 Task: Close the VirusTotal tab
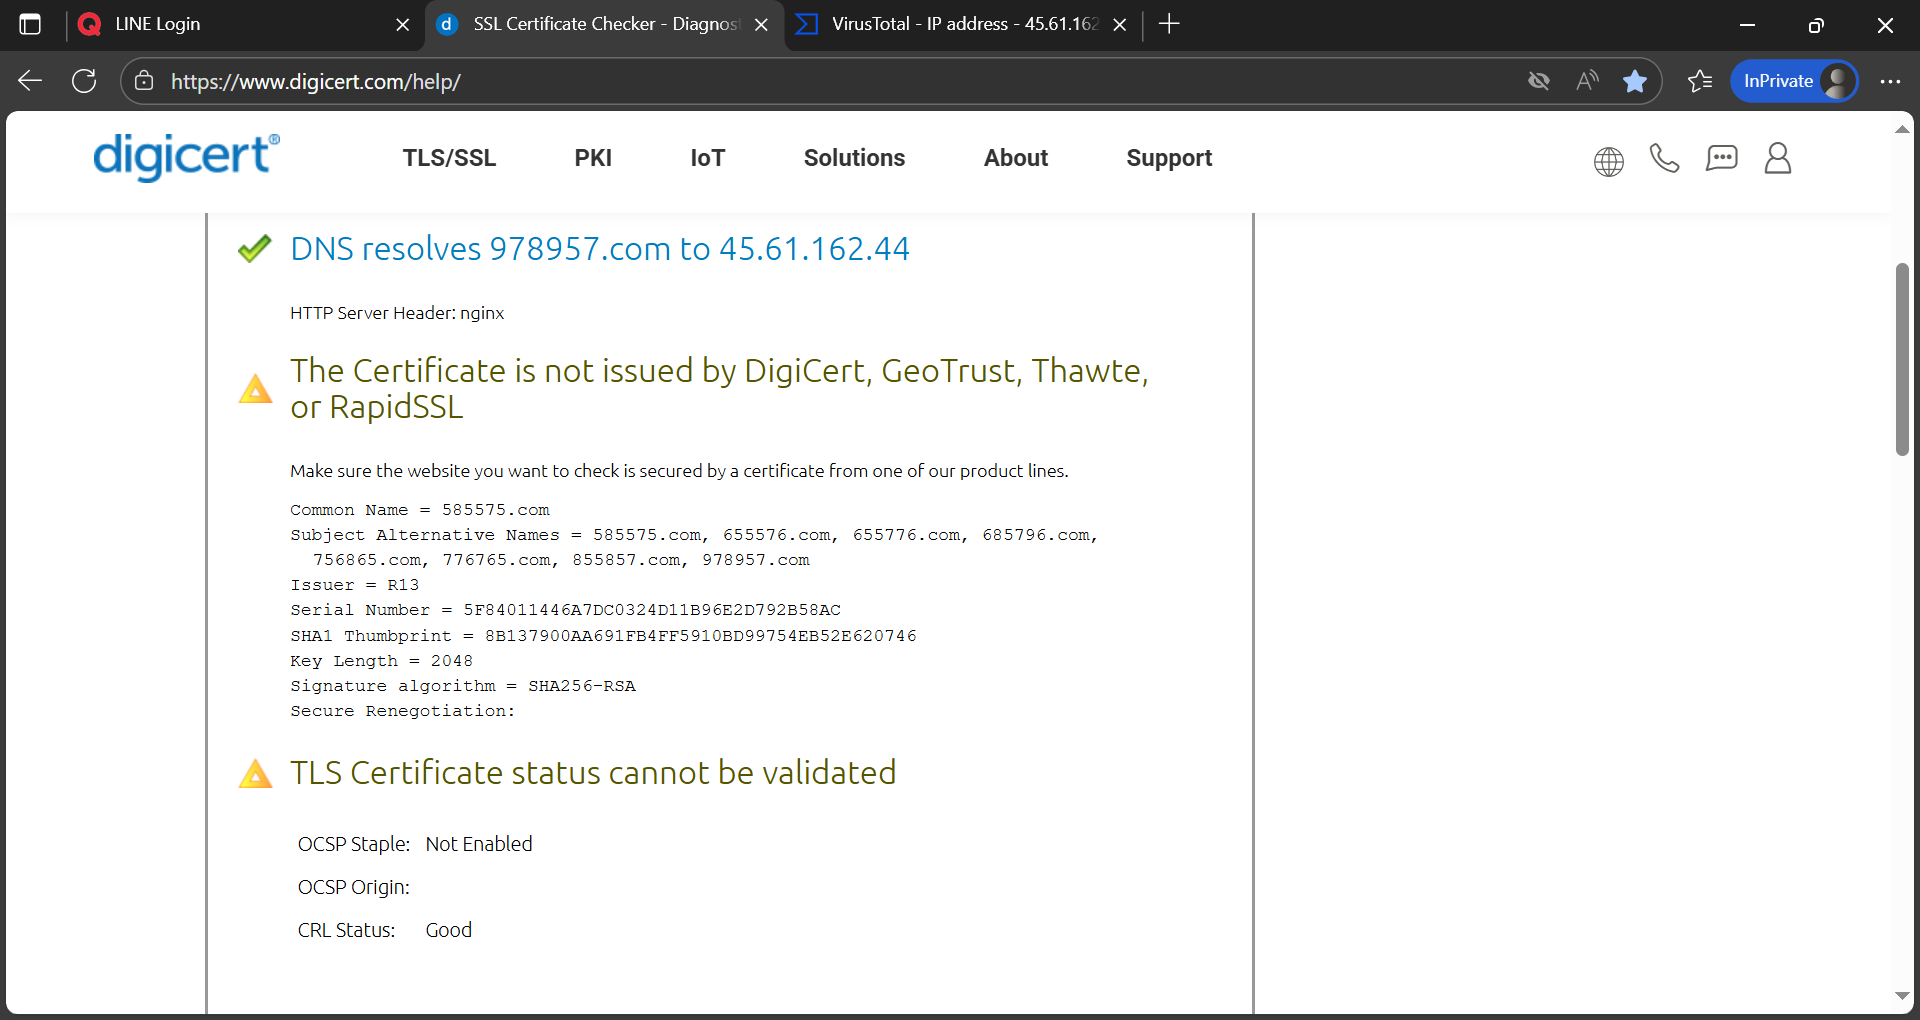click(1120, 24)
